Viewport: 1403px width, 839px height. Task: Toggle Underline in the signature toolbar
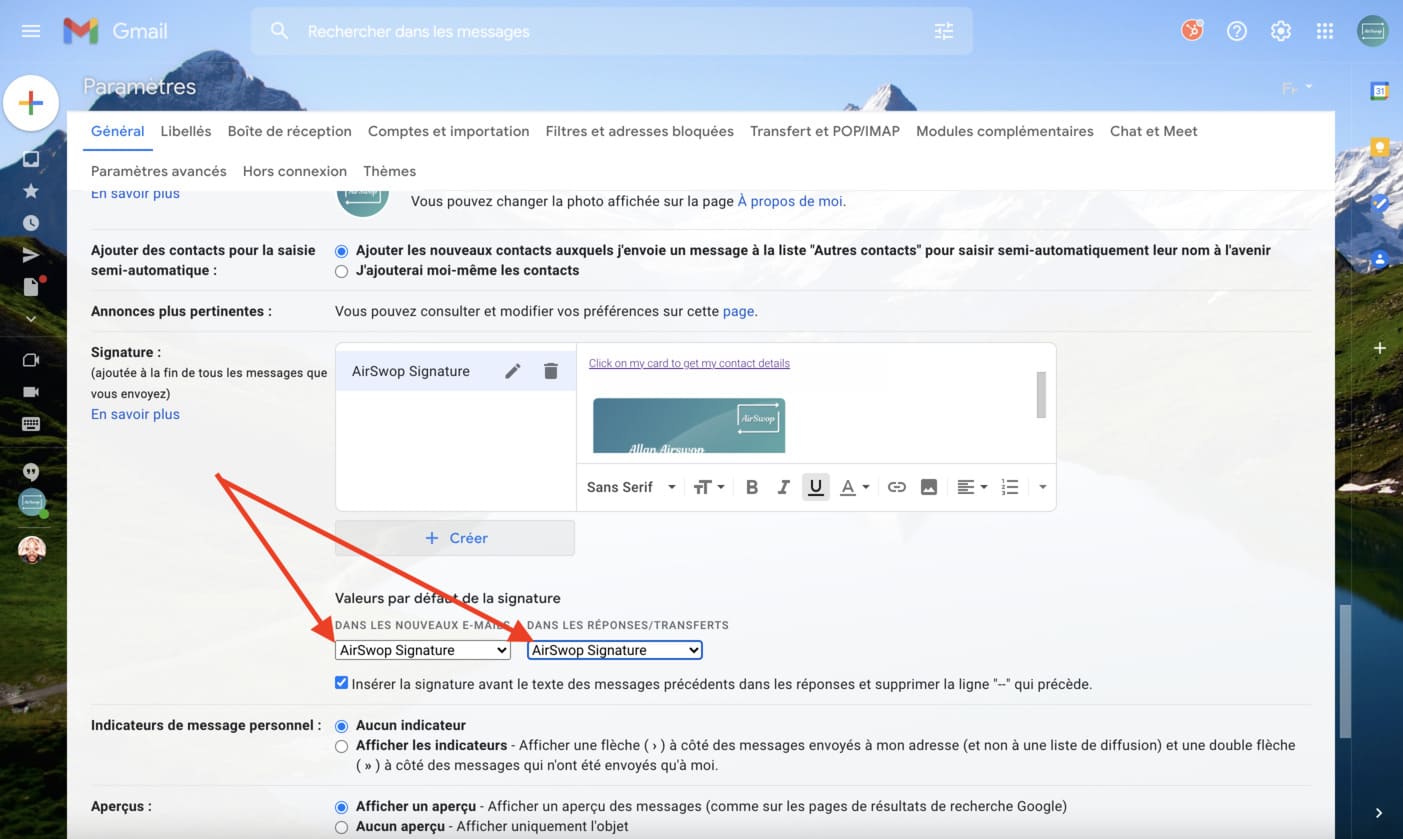[x=816, y=487]
